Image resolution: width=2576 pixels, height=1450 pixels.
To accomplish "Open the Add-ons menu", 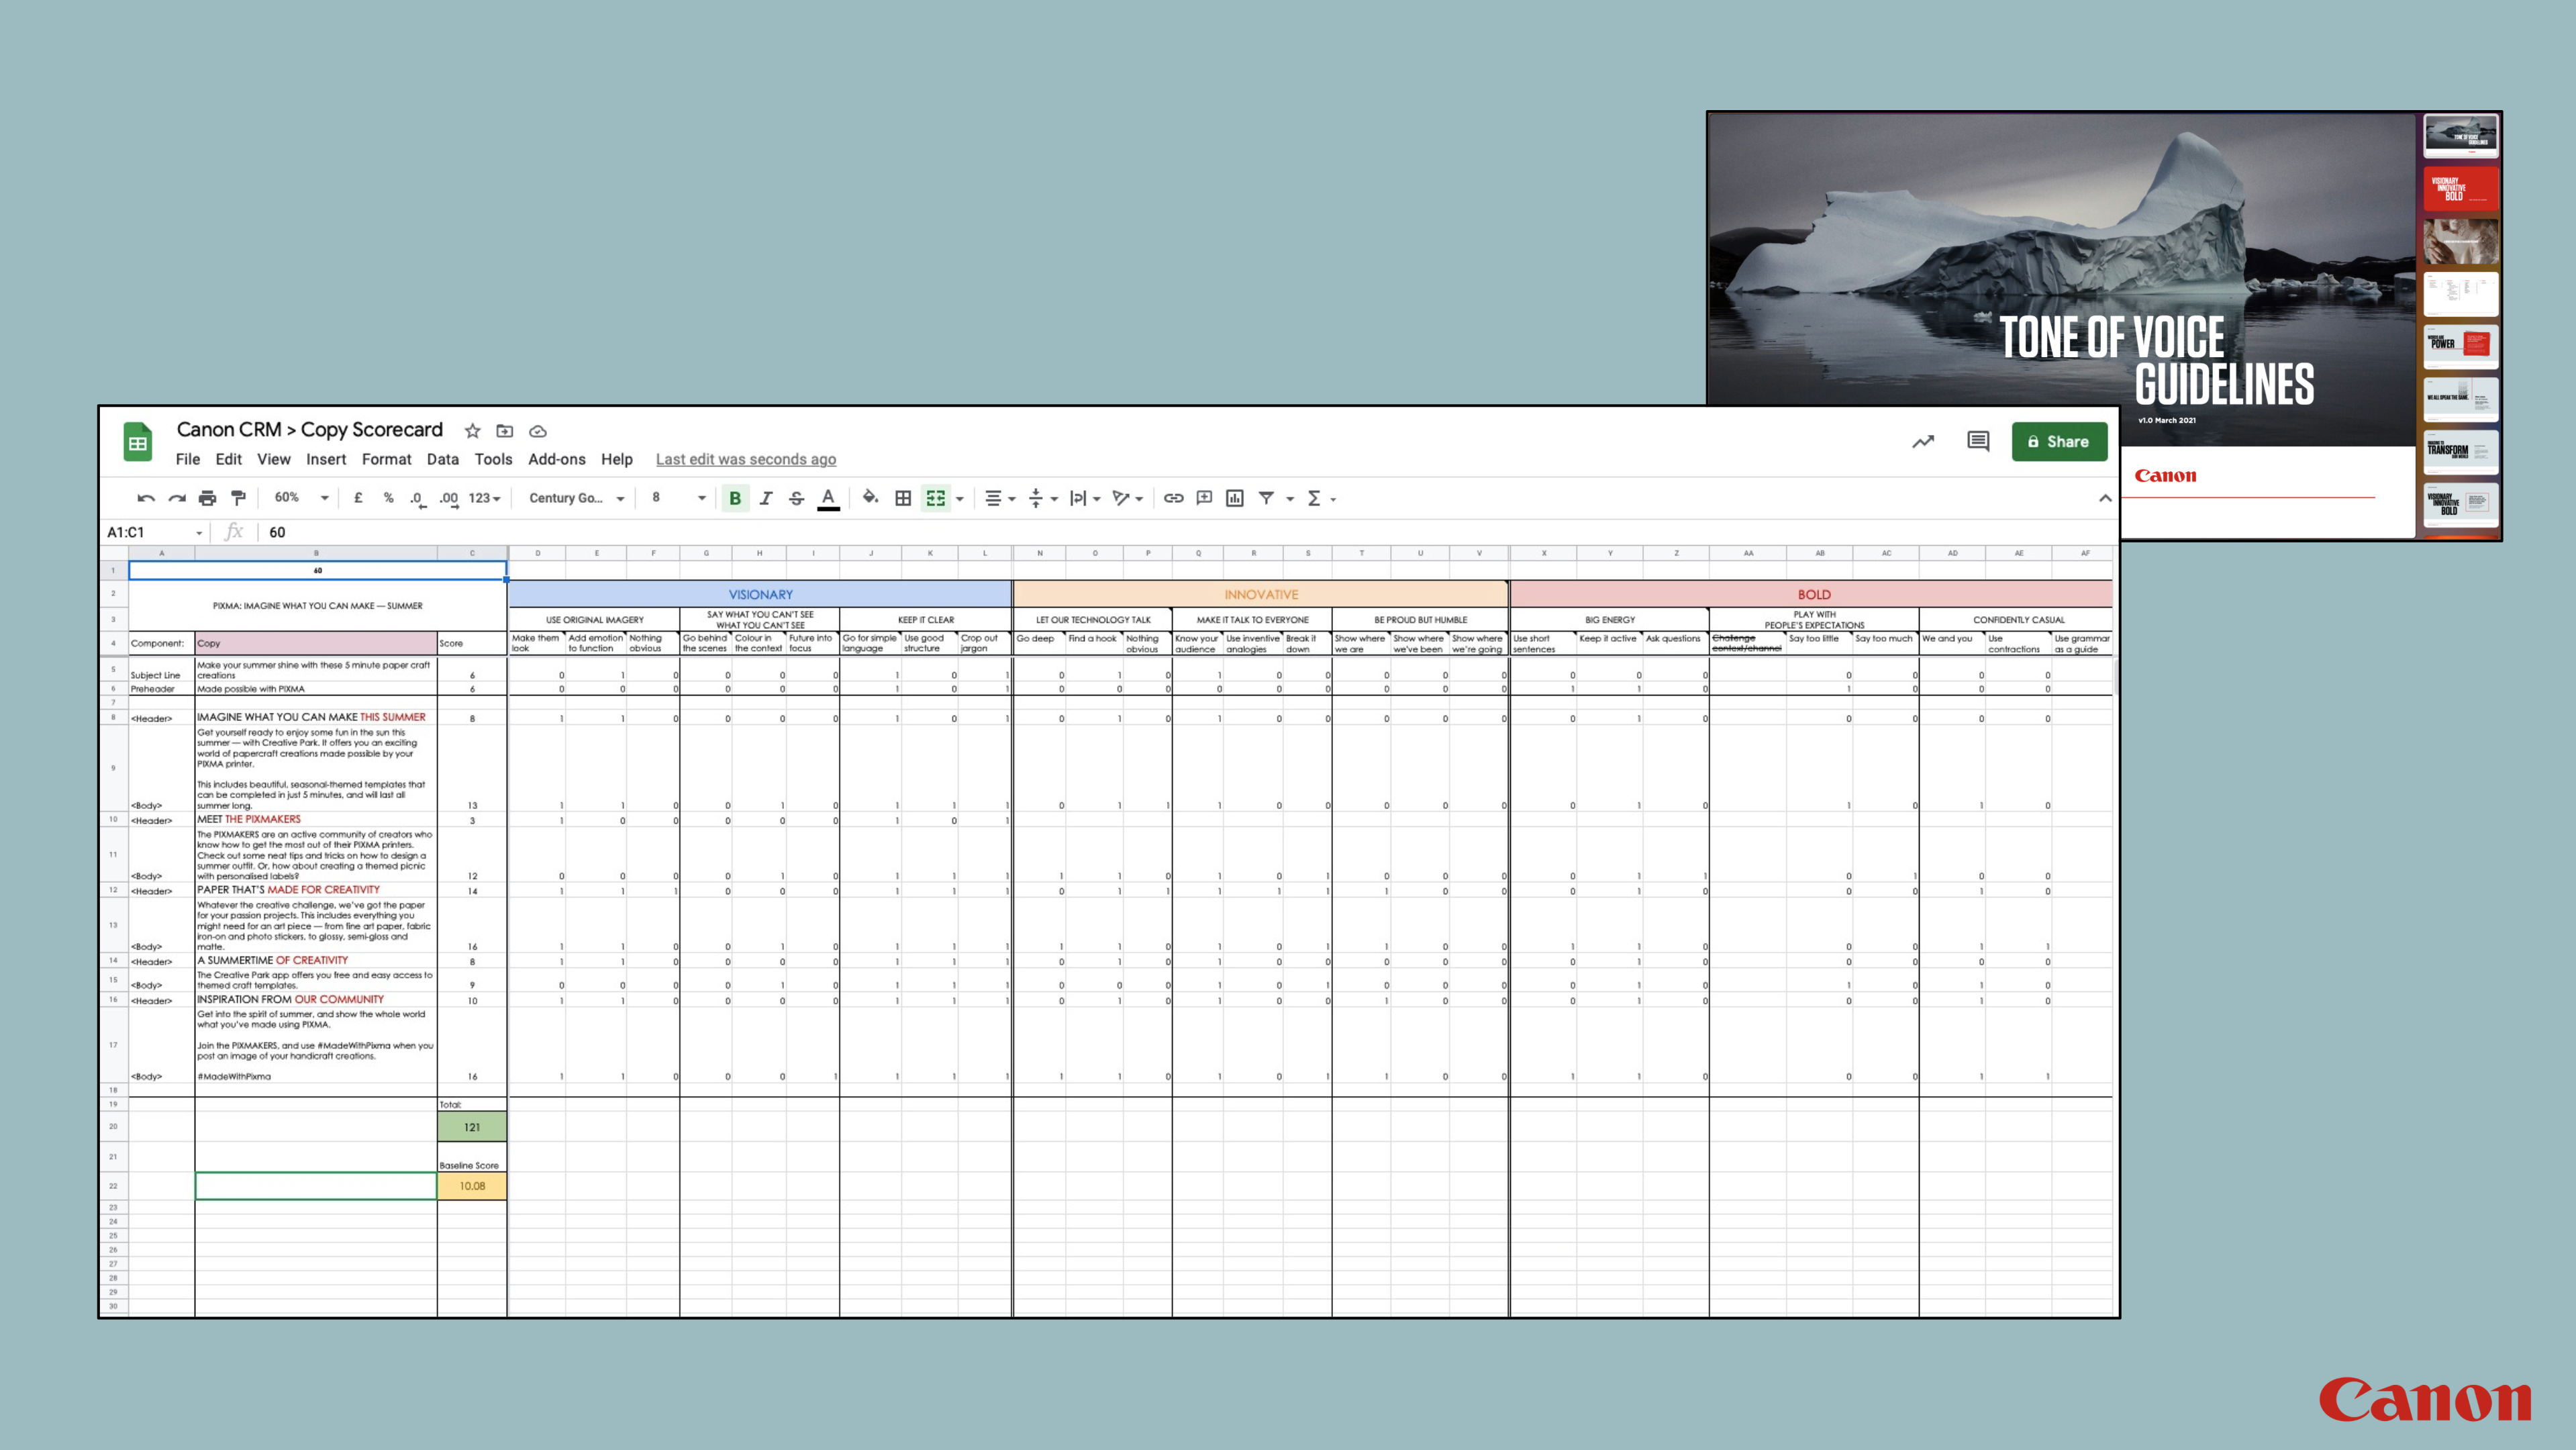I will click(556, 459).
